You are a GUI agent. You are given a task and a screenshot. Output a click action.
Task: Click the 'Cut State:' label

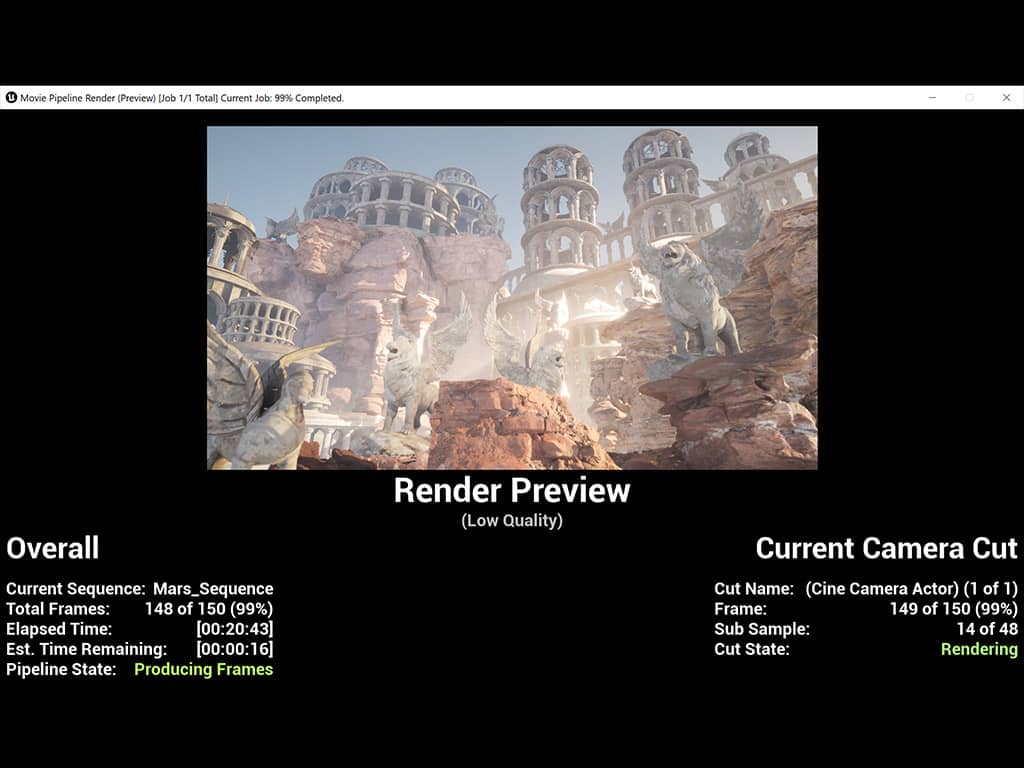click(x=752, y=649)
